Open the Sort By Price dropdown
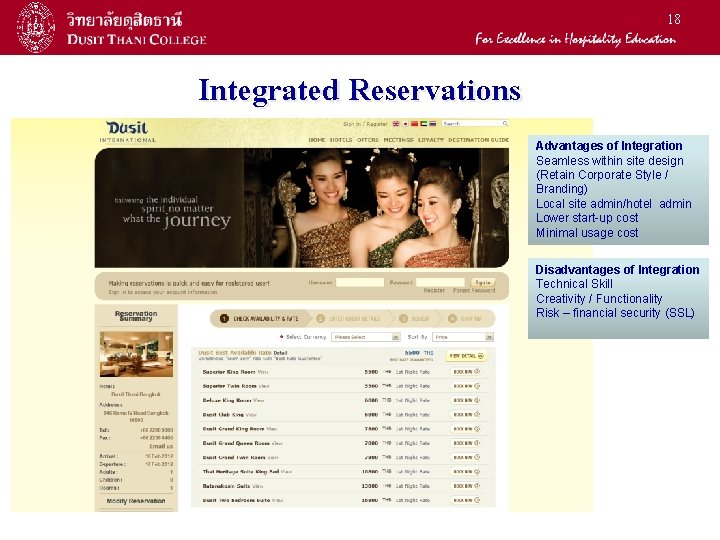 (x=464, y=337)
